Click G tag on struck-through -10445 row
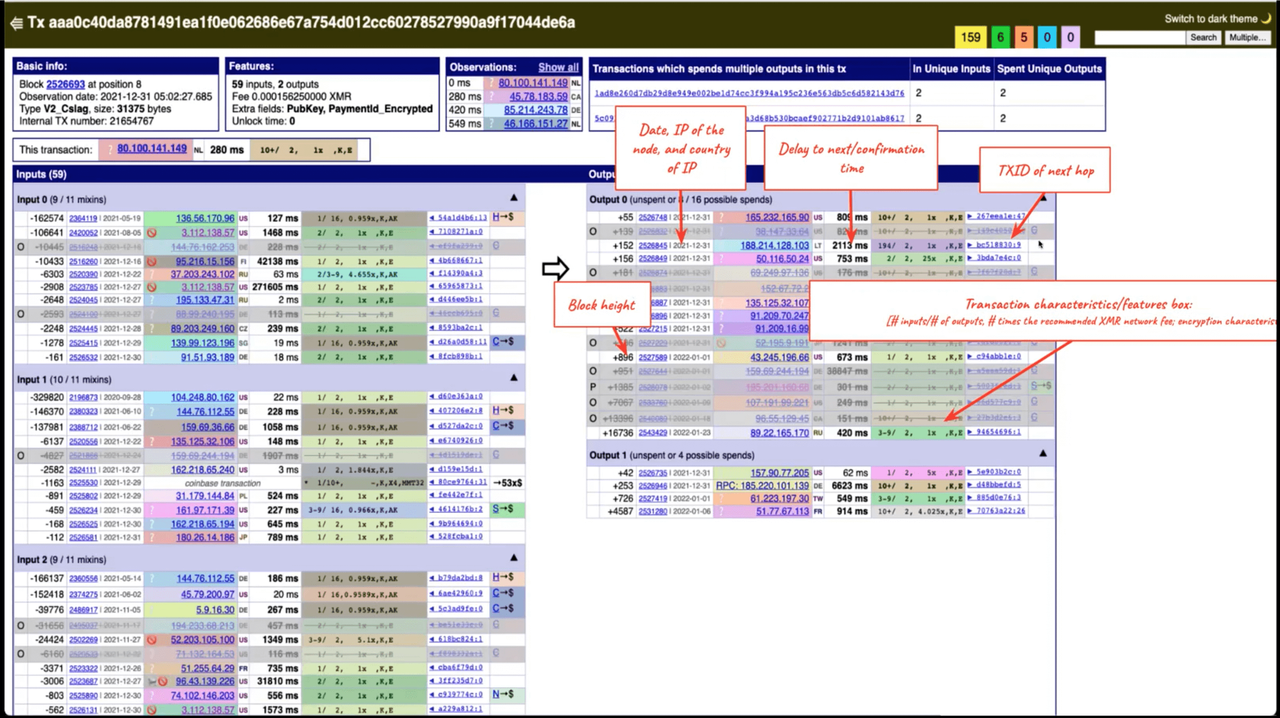Image resolution: width=1280 pixels, height=718 pixels. coord(495,246)
